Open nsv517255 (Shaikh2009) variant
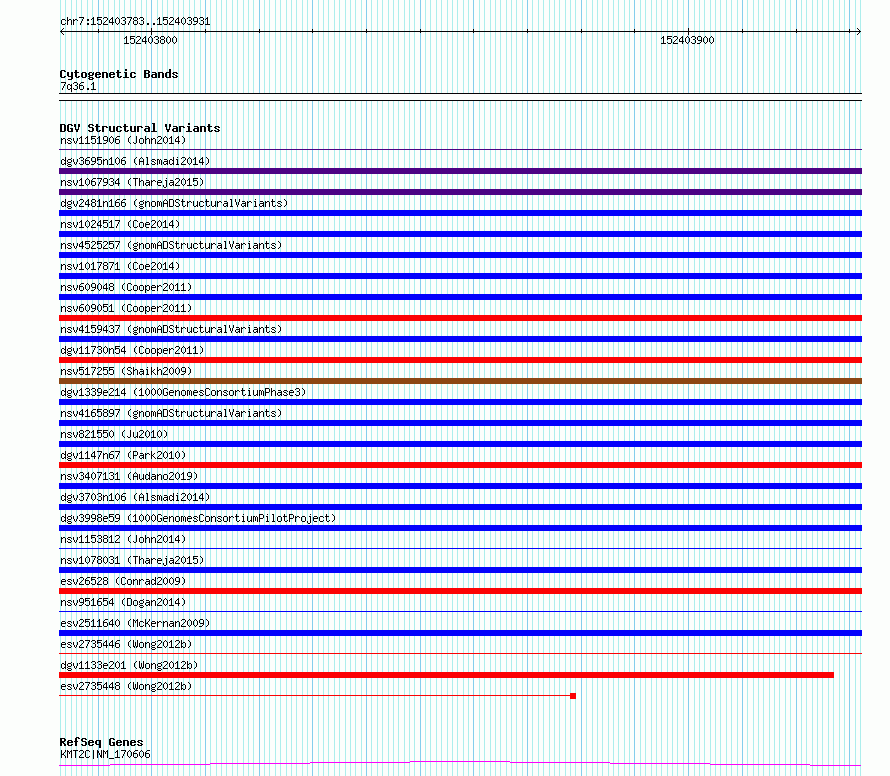The height and width of the screenshot is (776, 890). (126, 371)
